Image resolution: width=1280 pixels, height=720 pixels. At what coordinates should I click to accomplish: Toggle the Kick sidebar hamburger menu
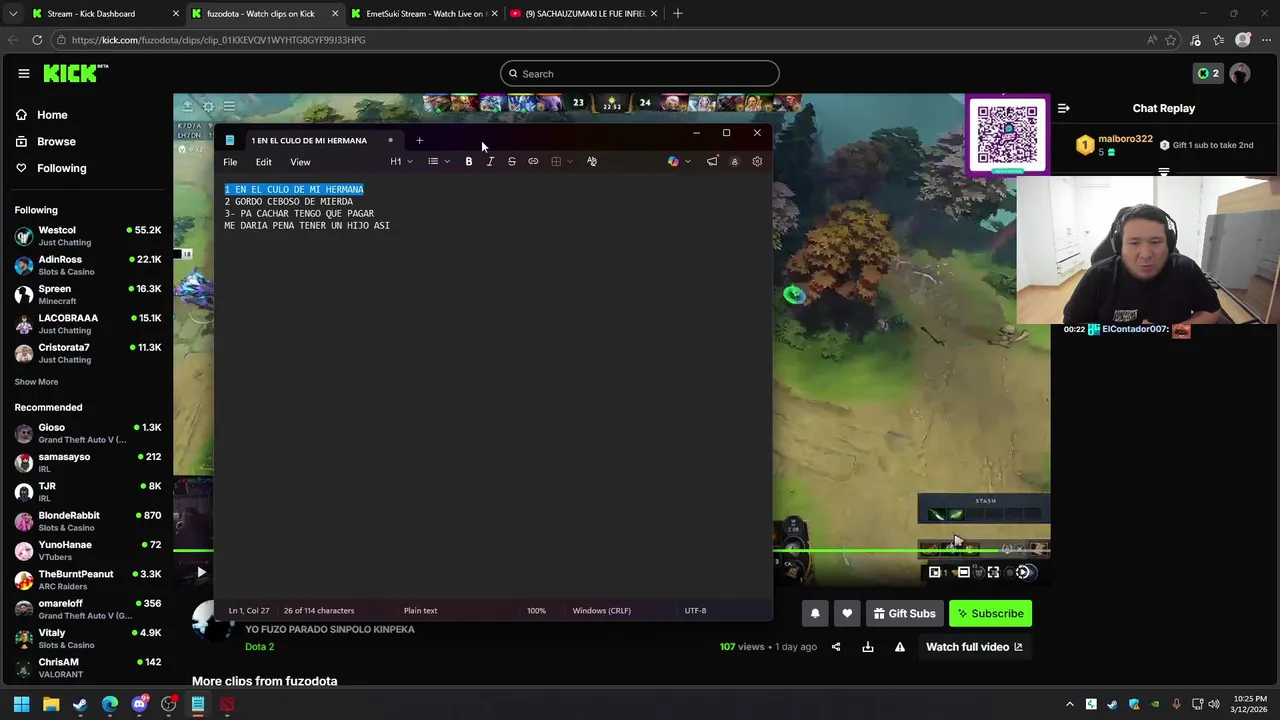[23, 73]
